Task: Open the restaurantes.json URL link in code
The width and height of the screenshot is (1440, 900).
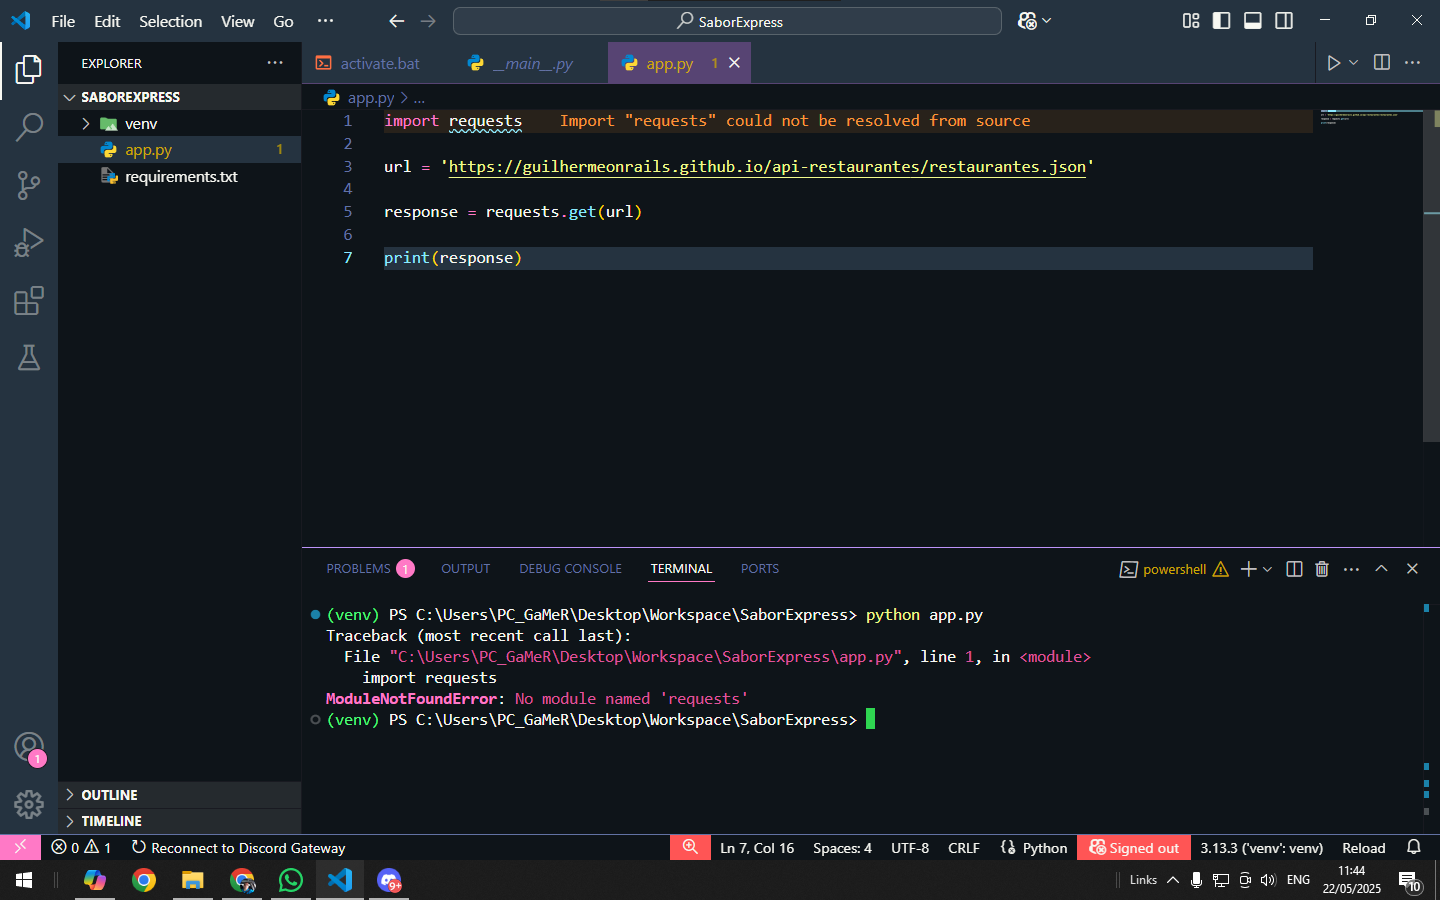Action: tap(767, 166)
